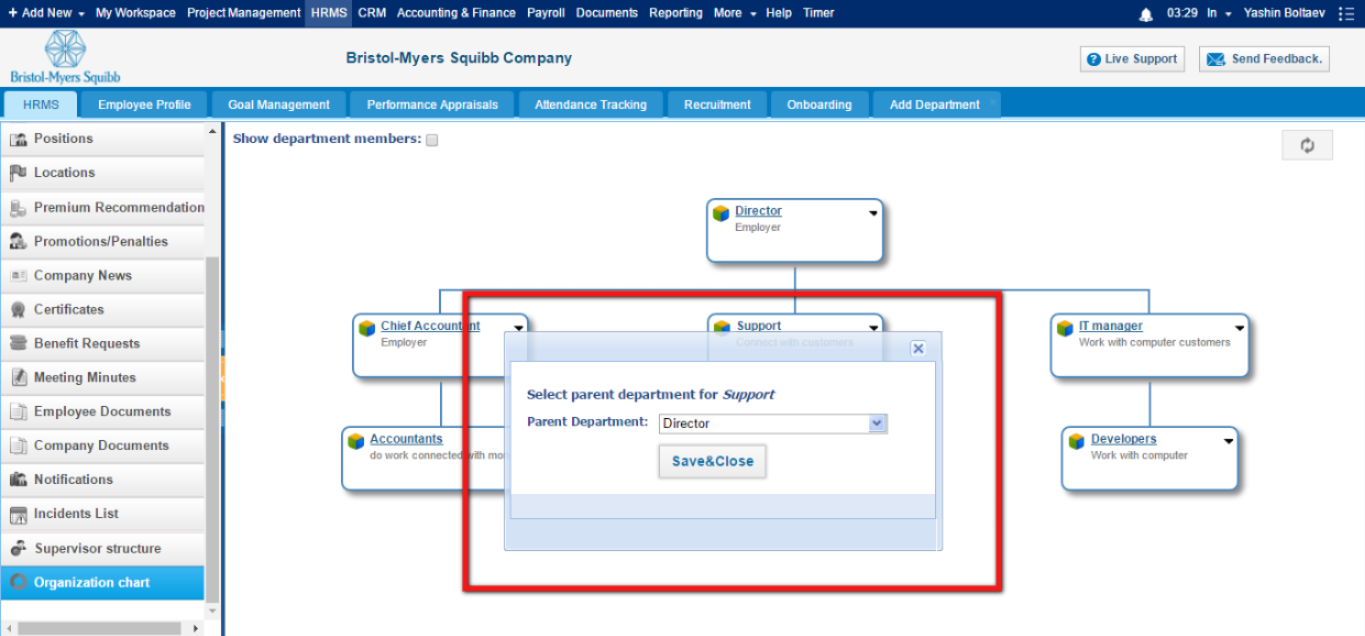
Task: Open the IT manager department link
Action: pos(1110,326)
